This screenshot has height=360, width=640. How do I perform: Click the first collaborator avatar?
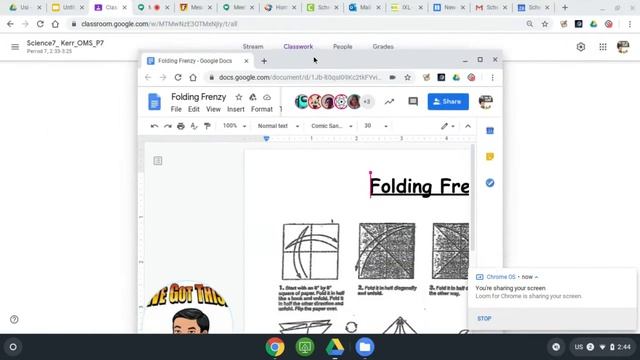pos(302,102)
